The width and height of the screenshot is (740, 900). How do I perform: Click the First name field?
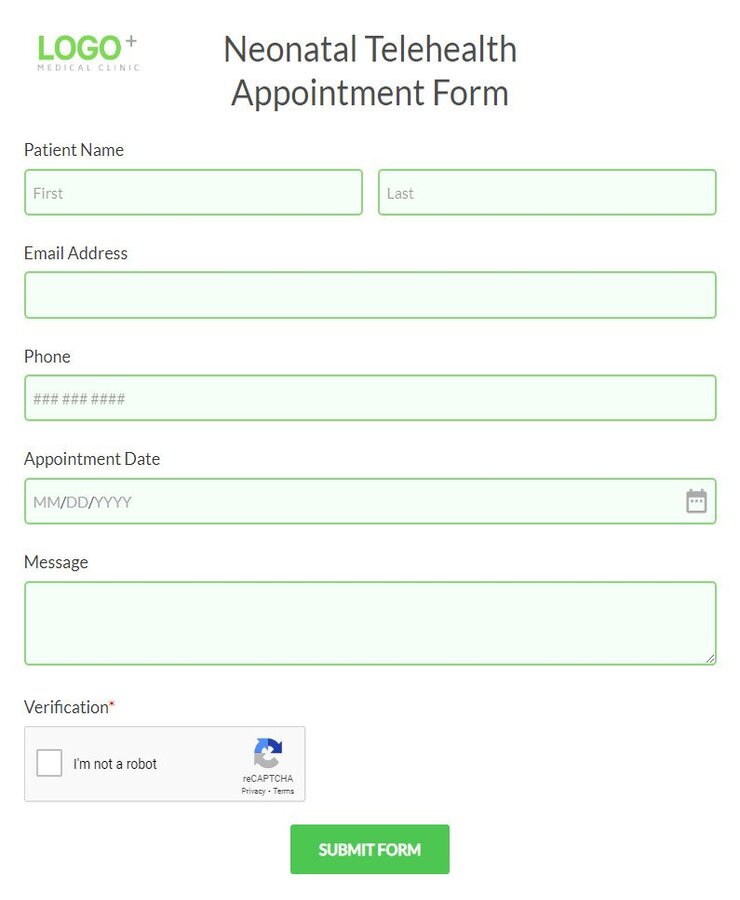click(193, 192)
